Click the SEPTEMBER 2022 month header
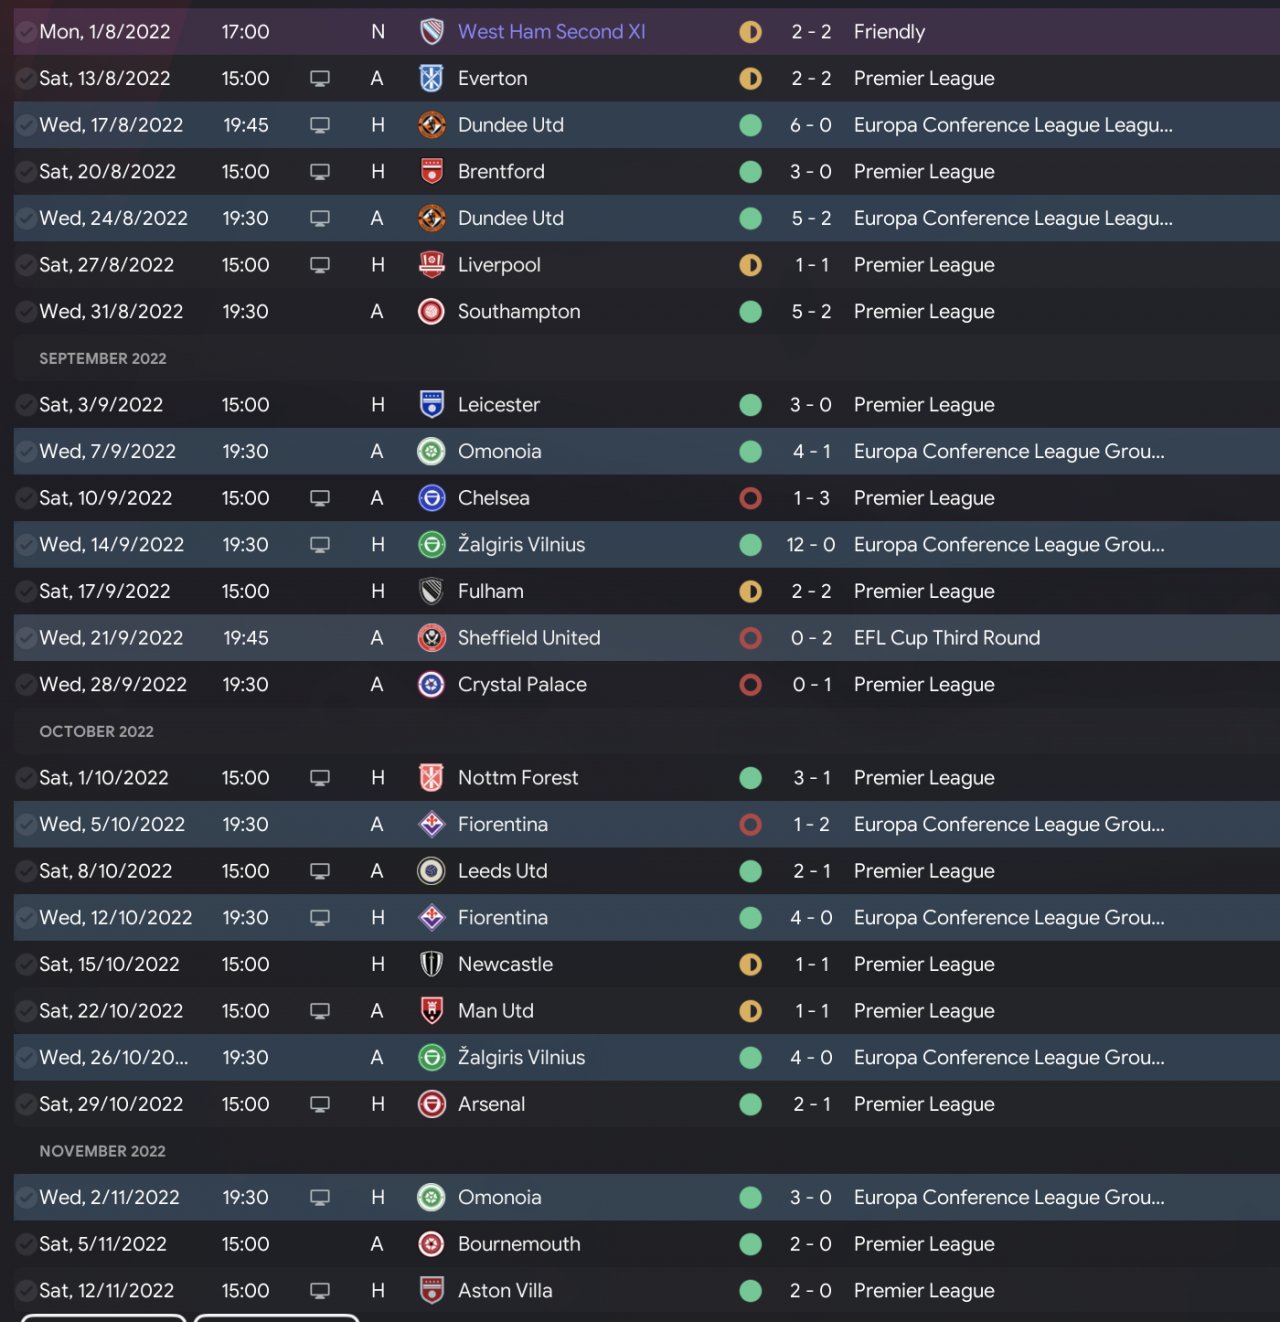Viewport: 1280px width, 1322px height. click(x=103, y=359)
